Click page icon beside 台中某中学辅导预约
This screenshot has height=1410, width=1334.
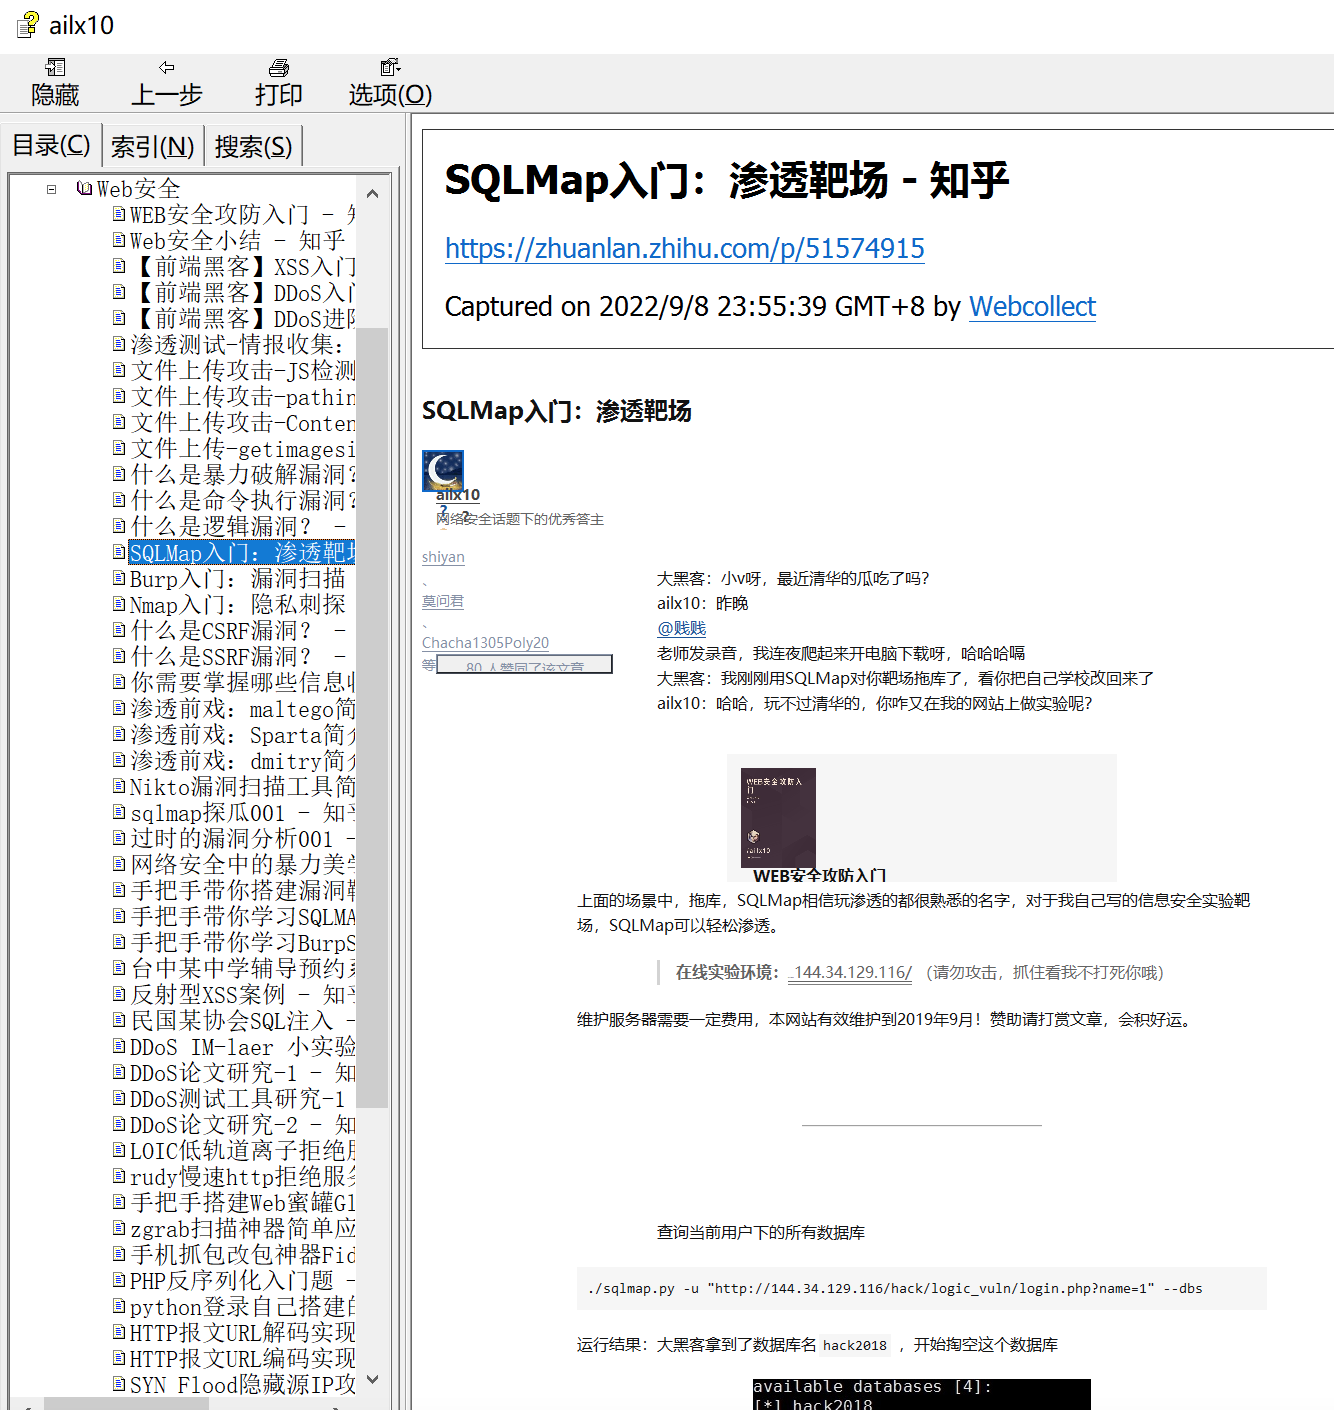[x=119, y=967]
